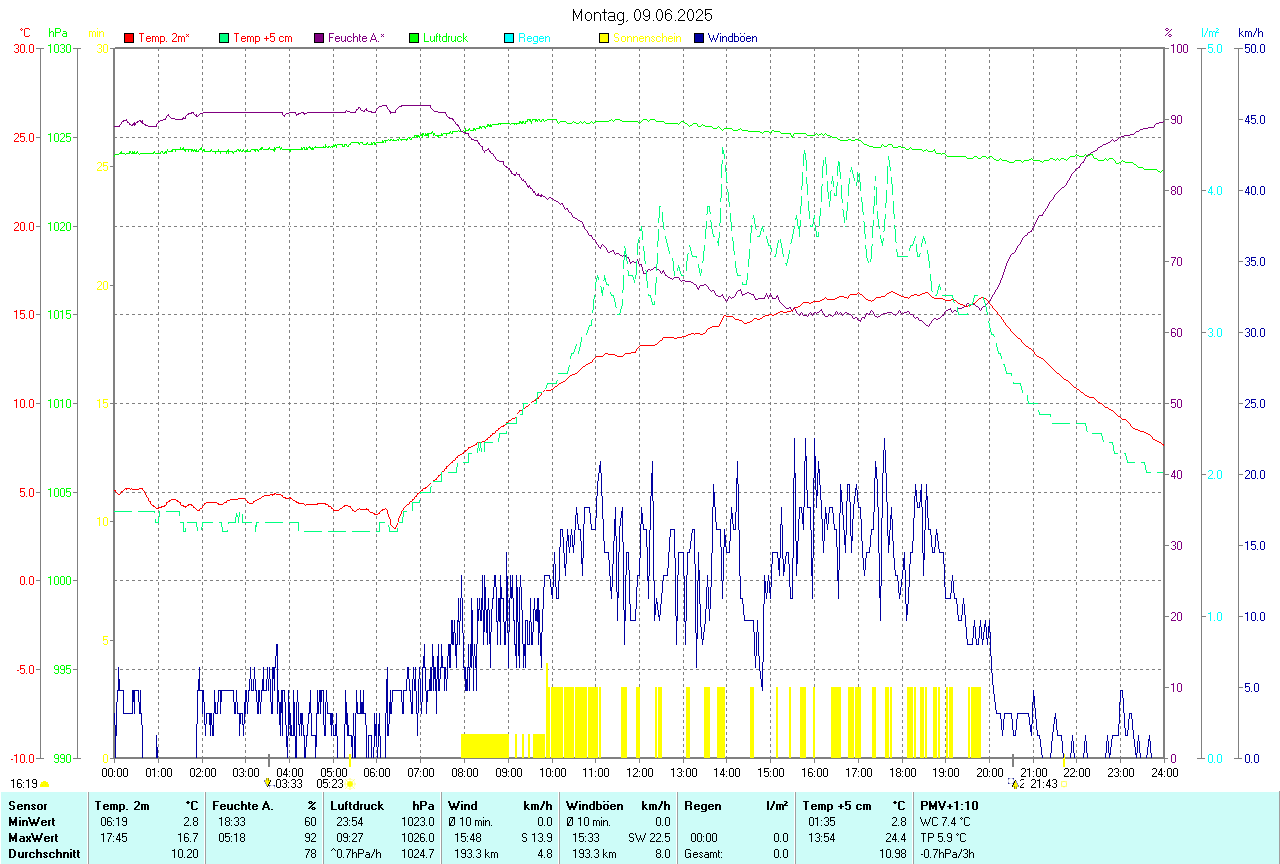The image size is (1280, 864).
Task: Click the red Temp. 2m legend square
Action: (x=129, y=38)
